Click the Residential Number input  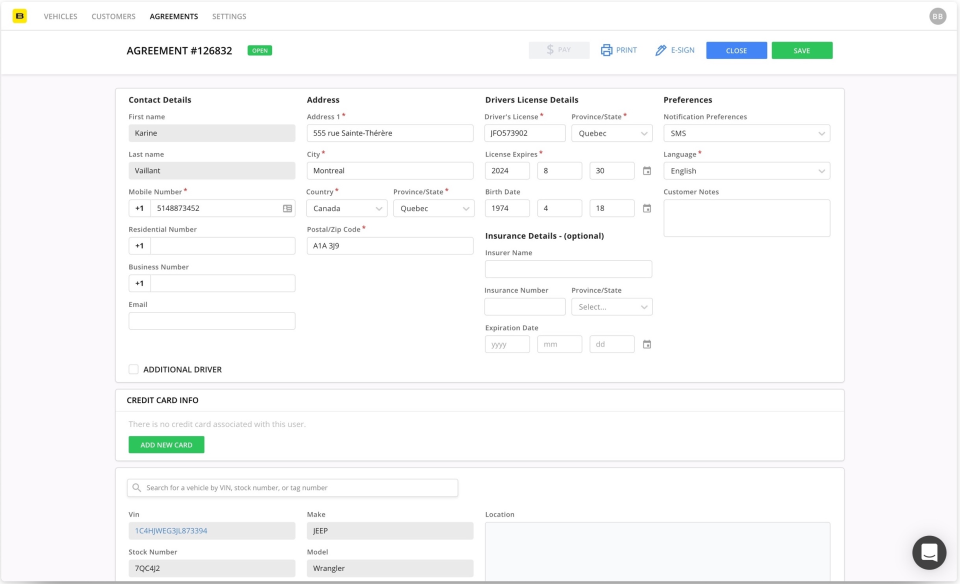(x=222, y=245)
